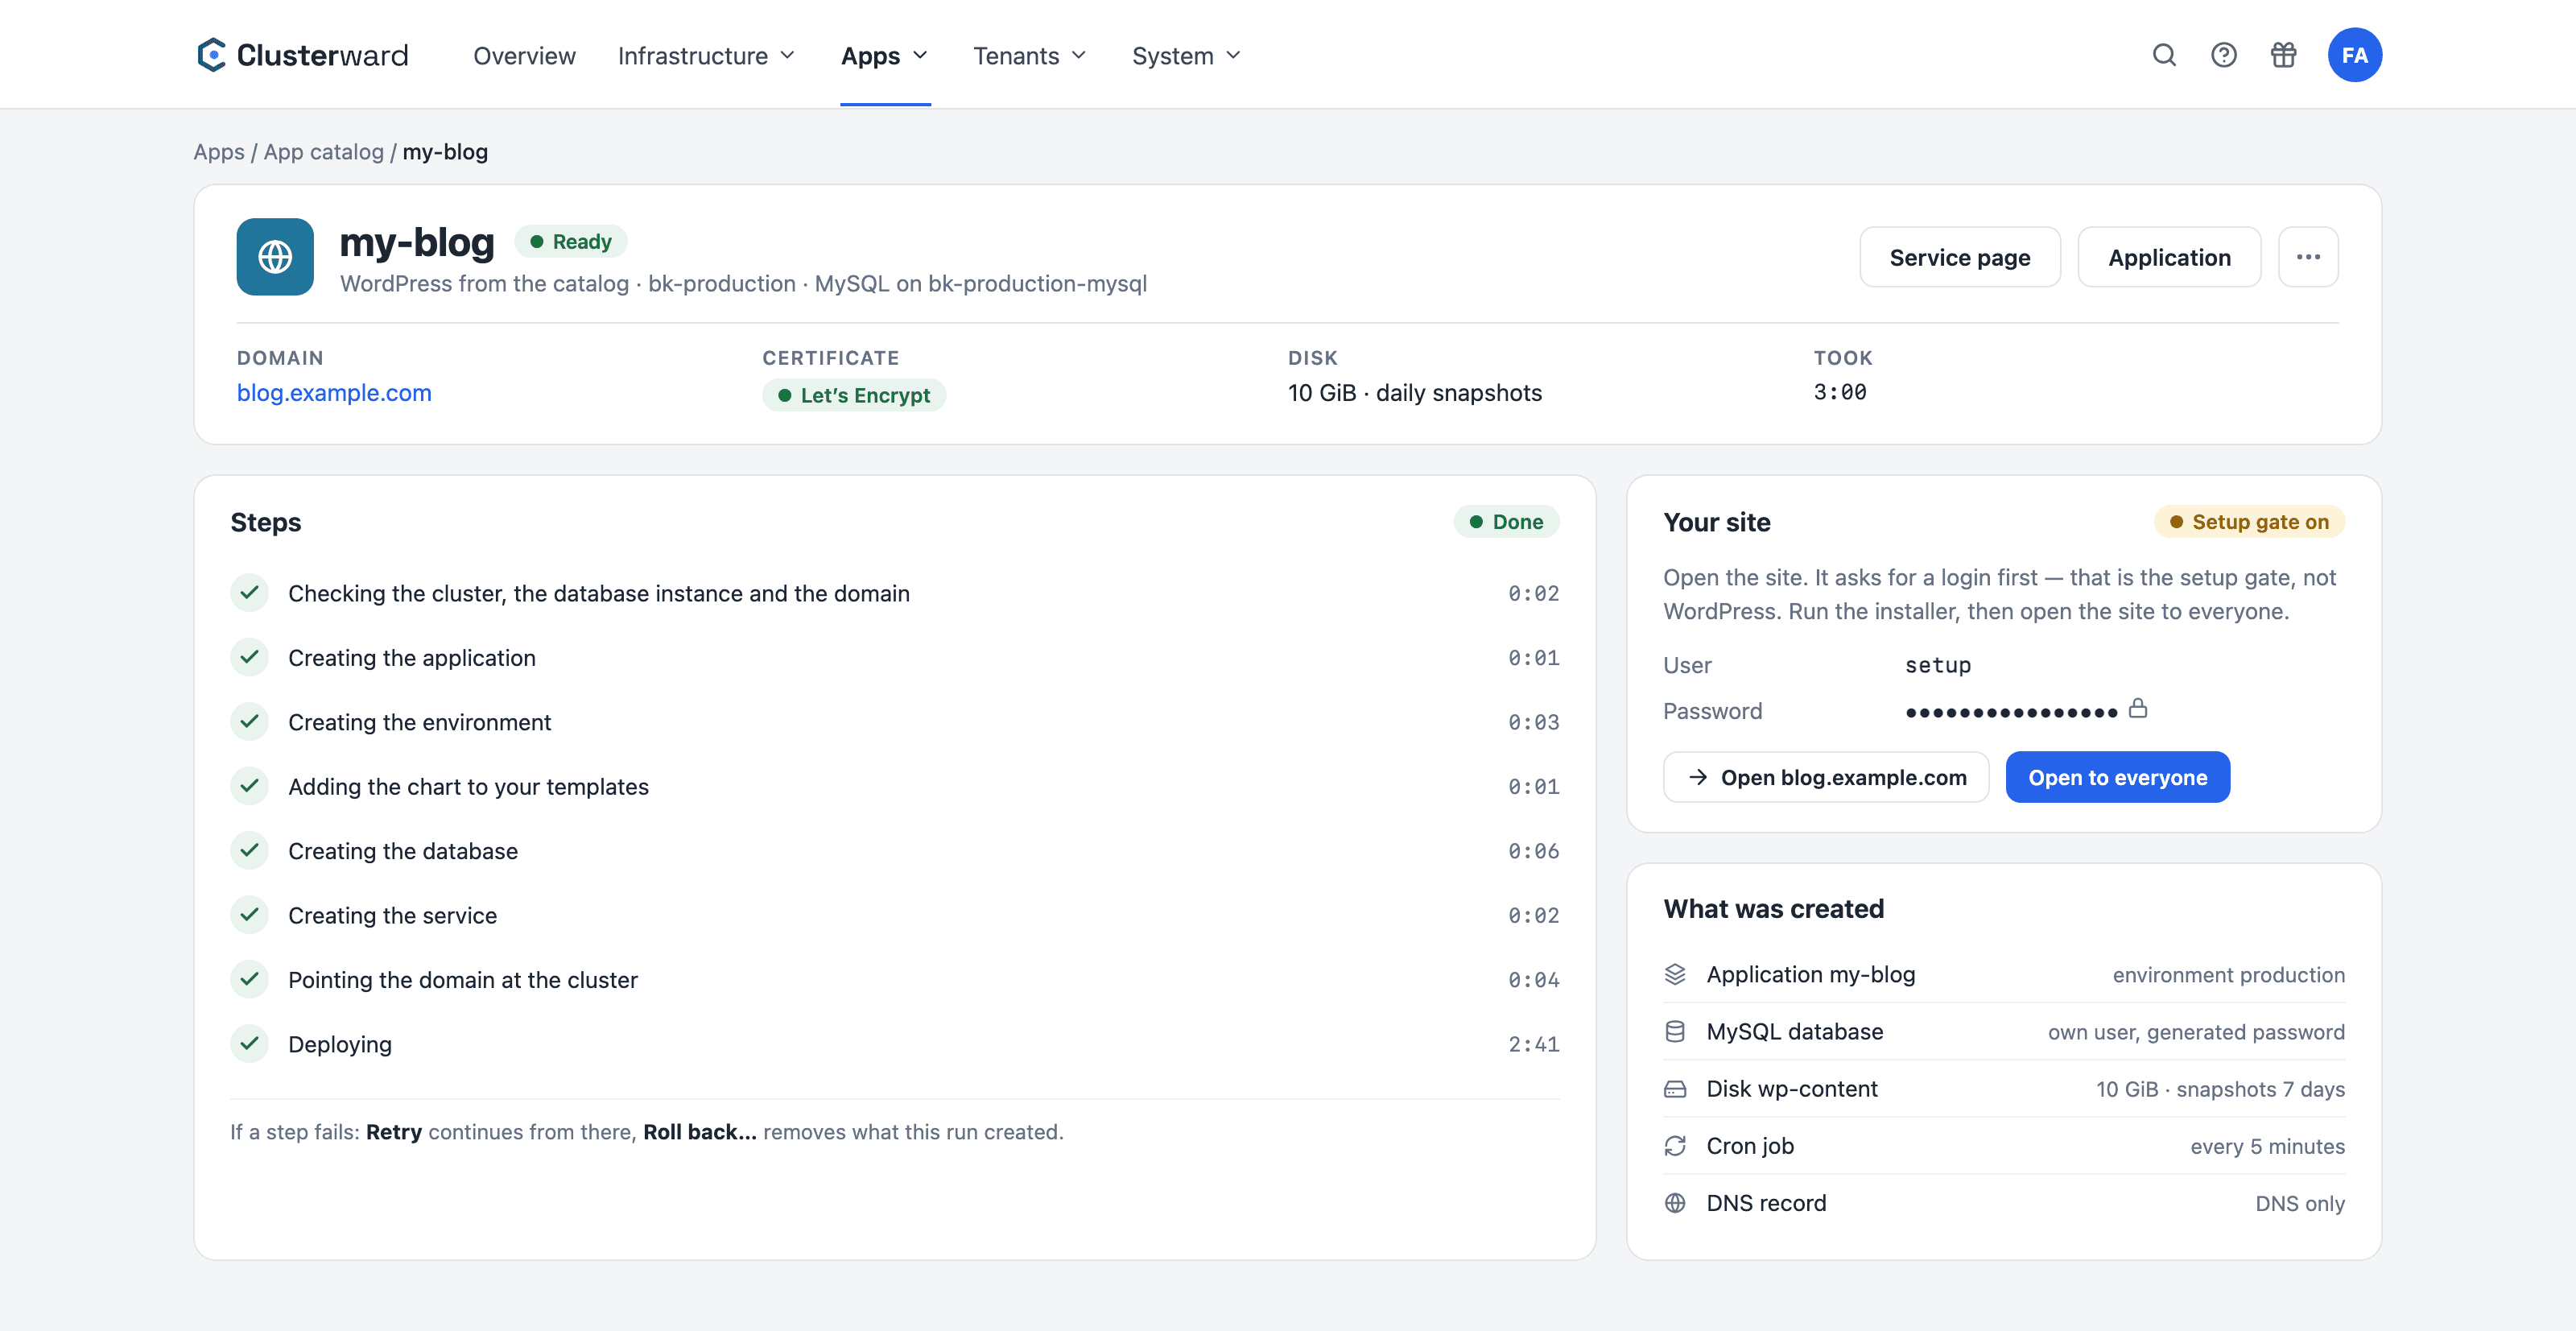This screenshot has width=2576, height=1331.
Task: Click checkmark for Adding the chart step
Action: pyautogui.click(x=250, y=786)
